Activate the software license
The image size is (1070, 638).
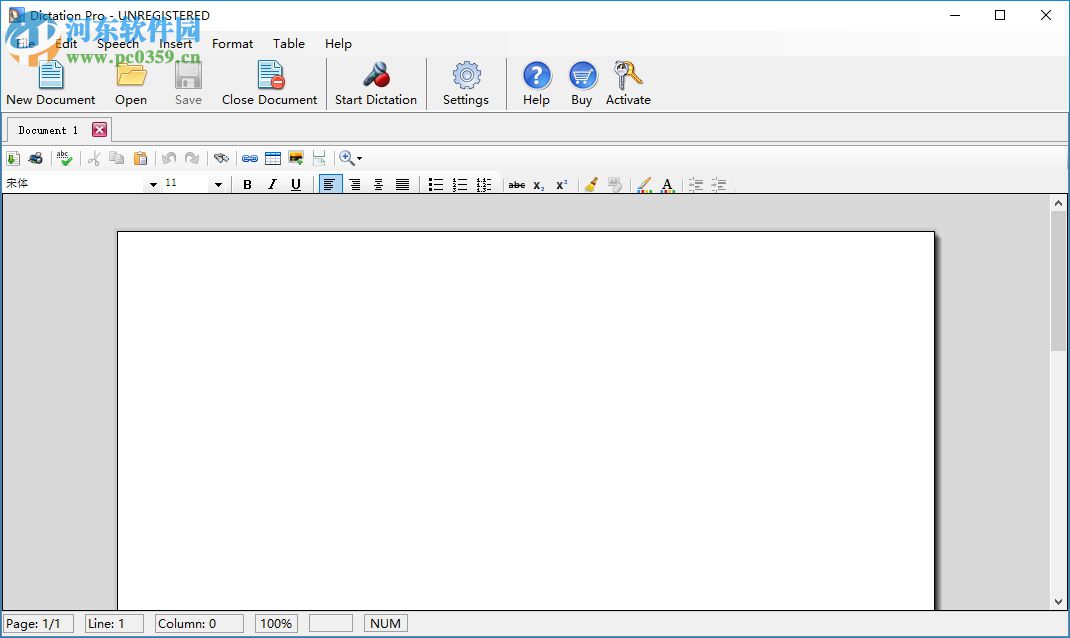click(x=628, y=82)
